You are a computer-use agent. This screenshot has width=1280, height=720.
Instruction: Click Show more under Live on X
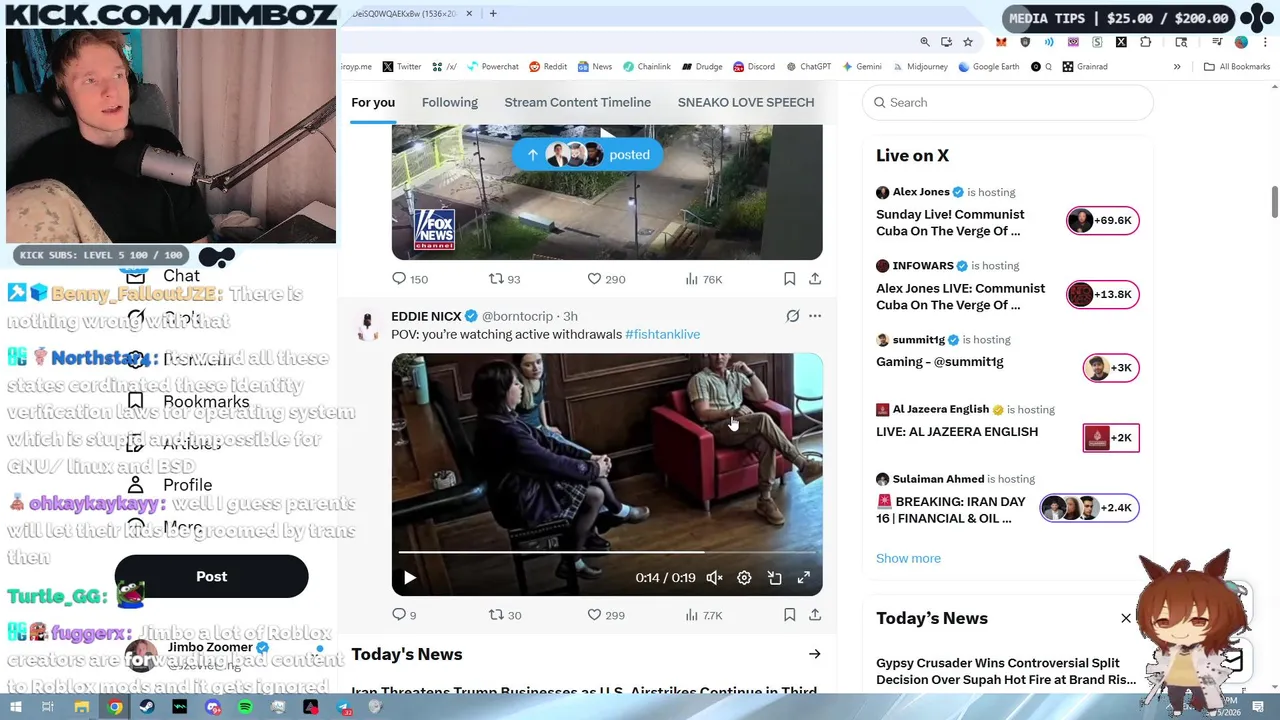(908, 558)
